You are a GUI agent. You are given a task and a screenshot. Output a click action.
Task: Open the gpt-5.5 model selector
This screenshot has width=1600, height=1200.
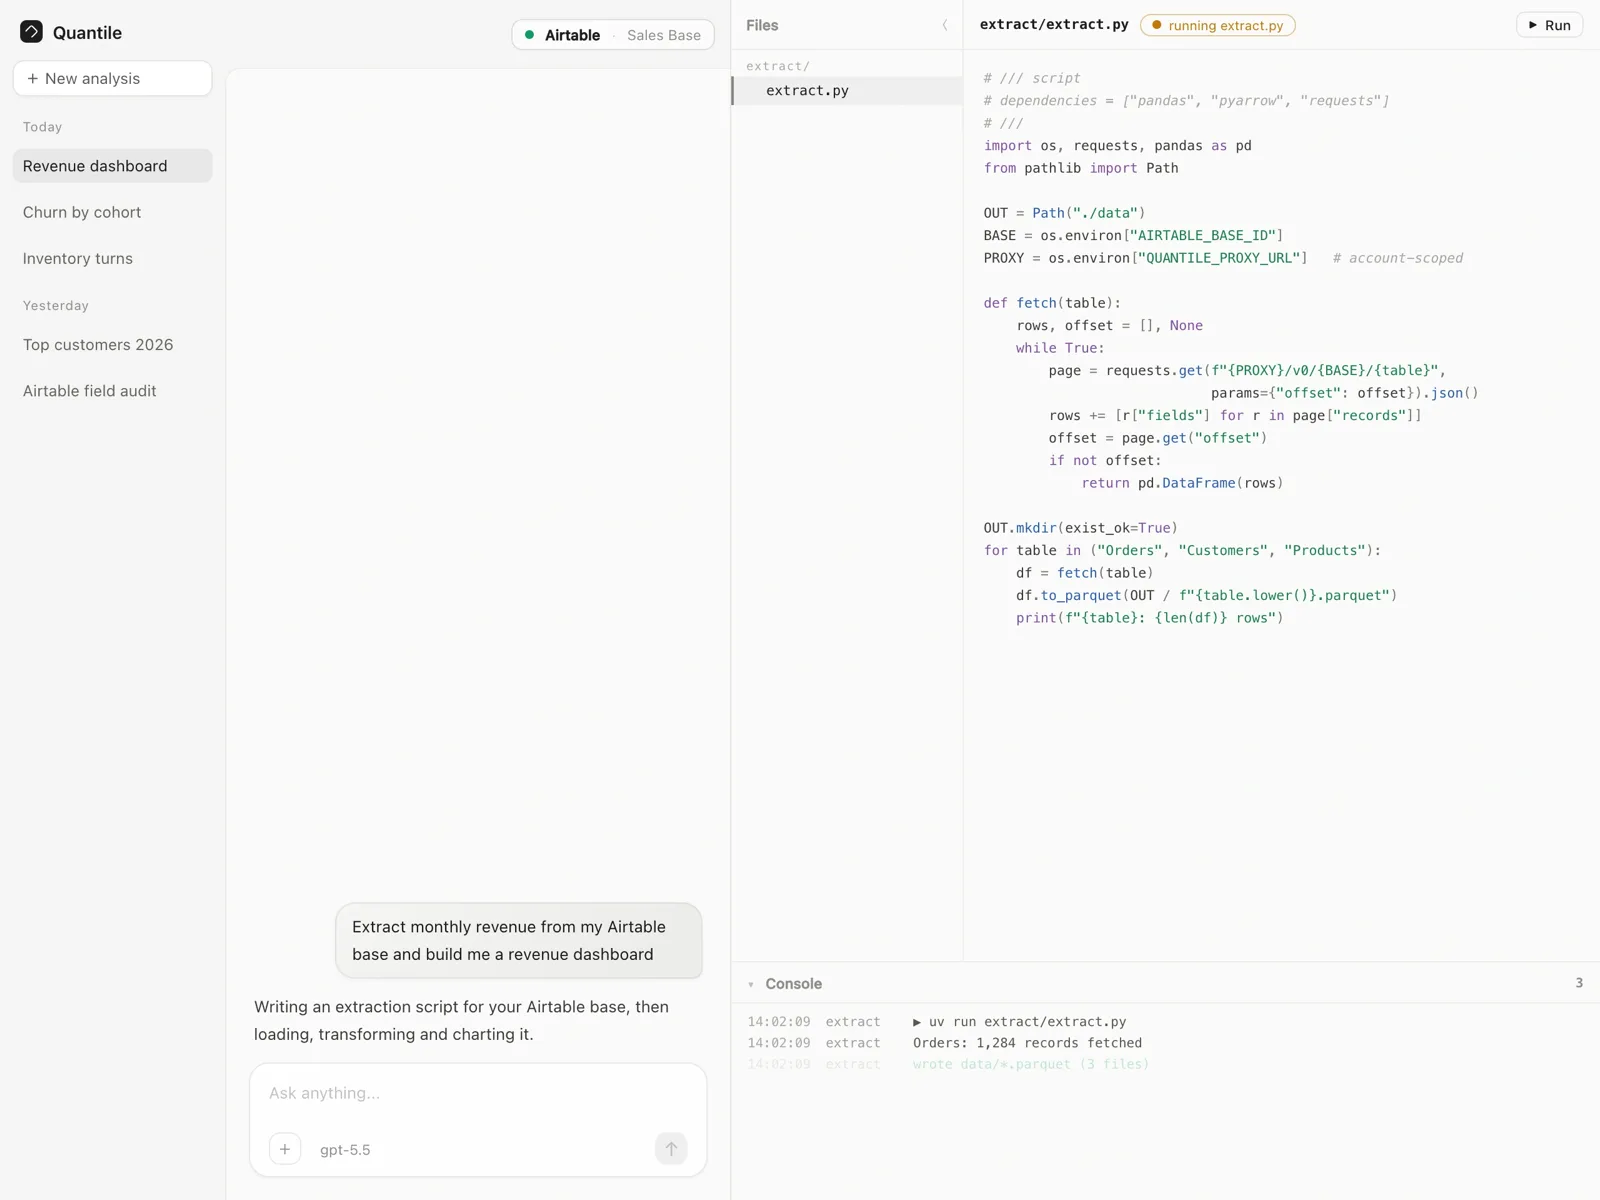click(345, 1150)
